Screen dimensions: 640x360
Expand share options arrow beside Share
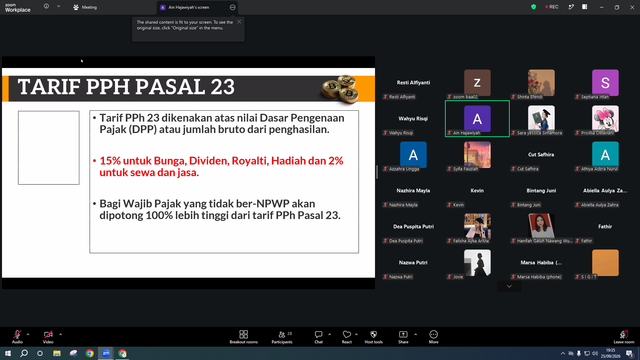click(x=416, y=334)
